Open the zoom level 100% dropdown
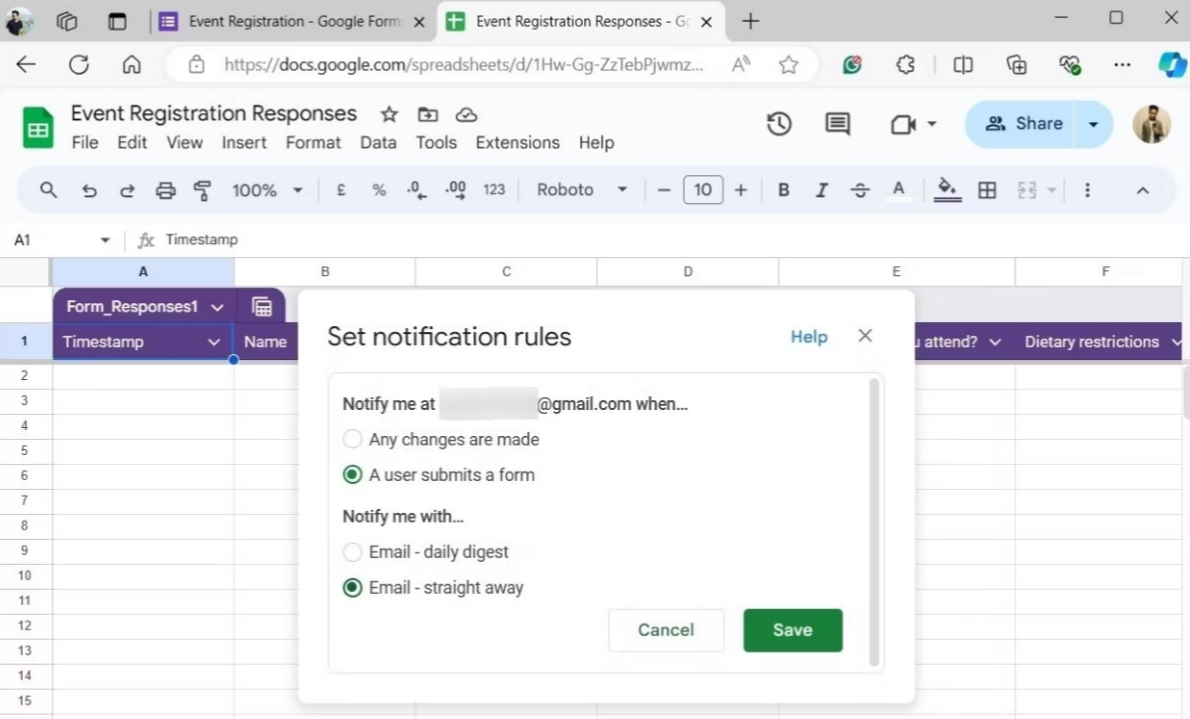This screenshot has height=719, width=1190. point(267,190)
